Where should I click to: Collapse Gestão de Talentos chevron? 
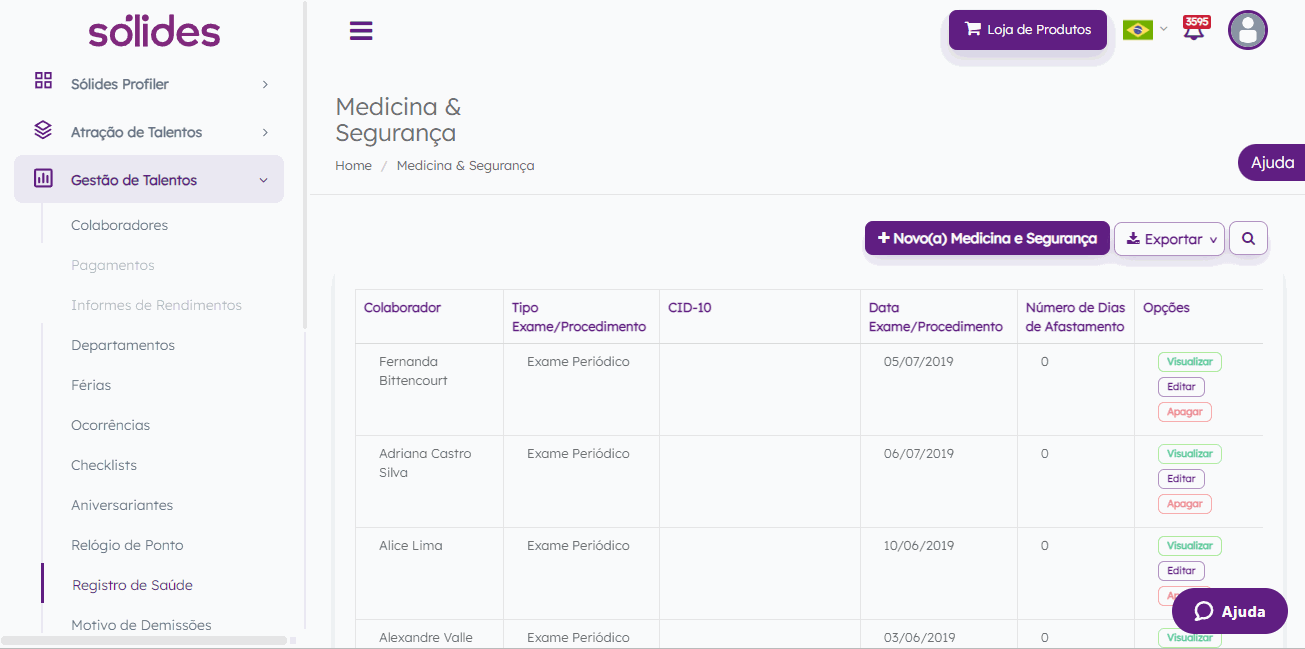point(264,181)
